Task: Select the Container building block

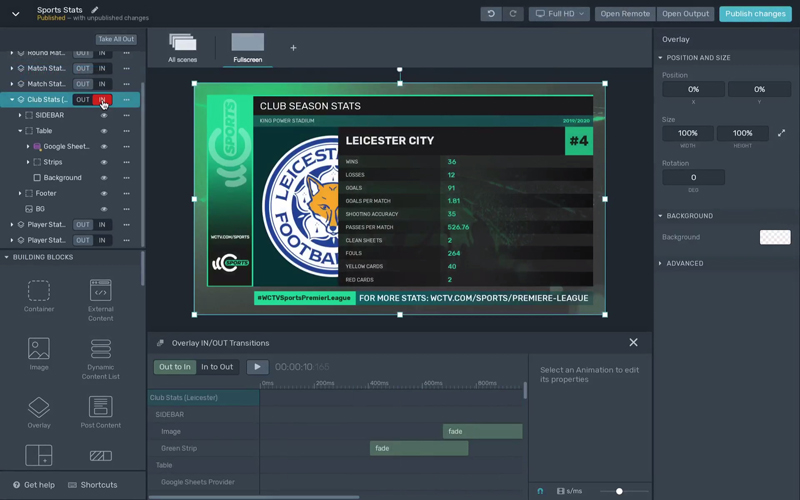Action: (39, 296)
